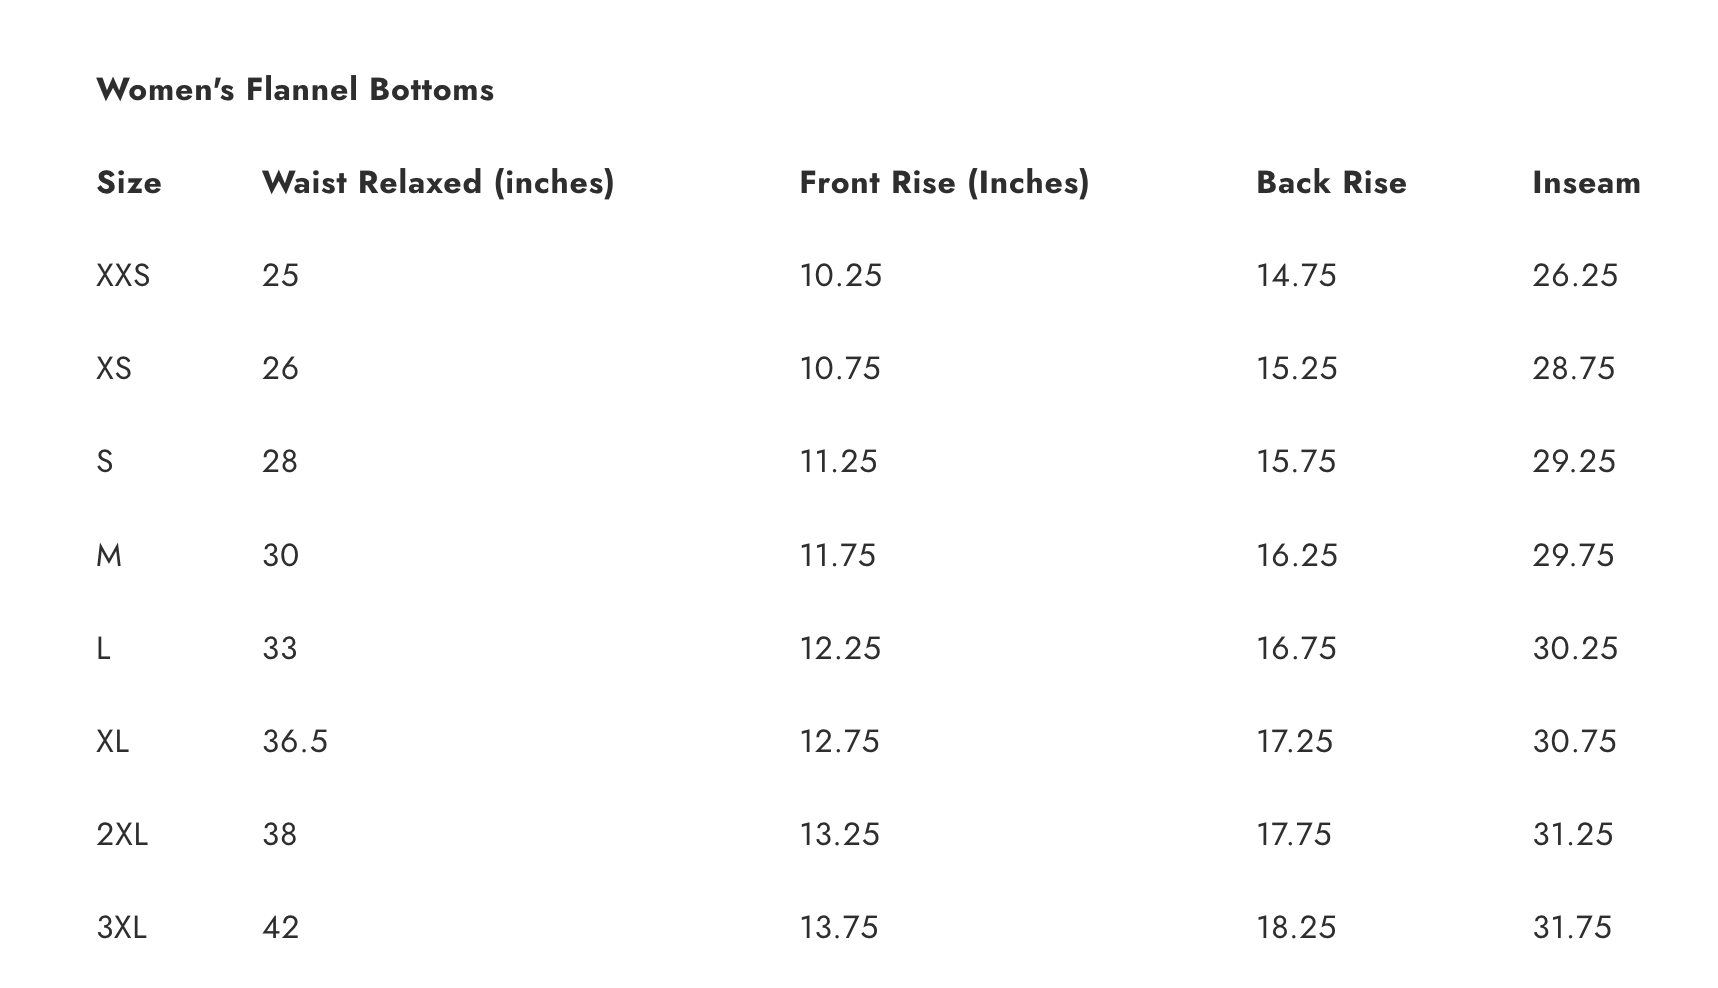Click the back rise value 16.25
The height and width of the screenshot is (988, 1718).
[x=1296, y=555]
